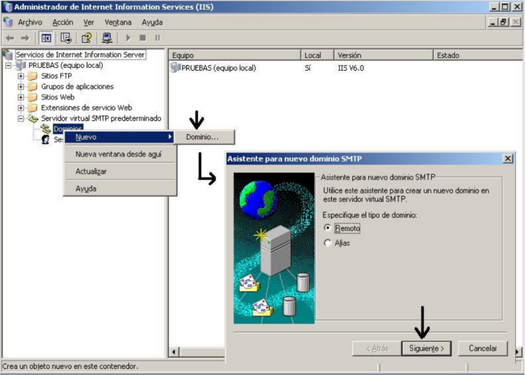
Task: Restore the inner MDI child window
Action: click(503, 22)
